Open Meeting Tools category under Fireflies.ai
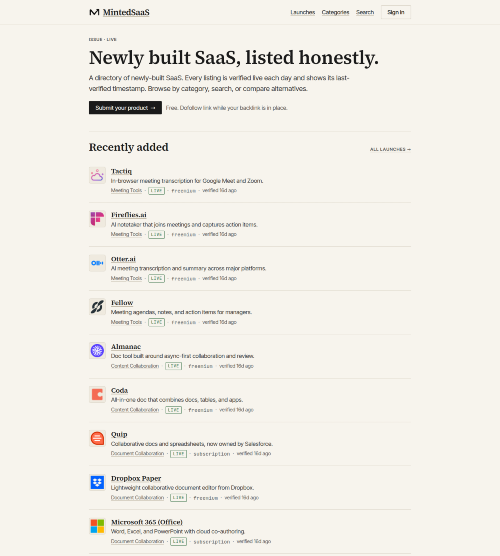500x556 pixels. [126, 234]
